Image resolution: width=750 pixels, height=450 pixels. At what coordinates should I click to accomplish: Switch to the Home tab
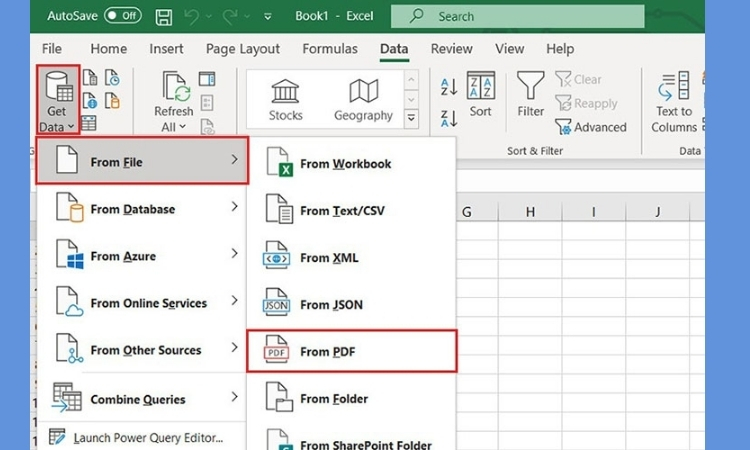109,49
